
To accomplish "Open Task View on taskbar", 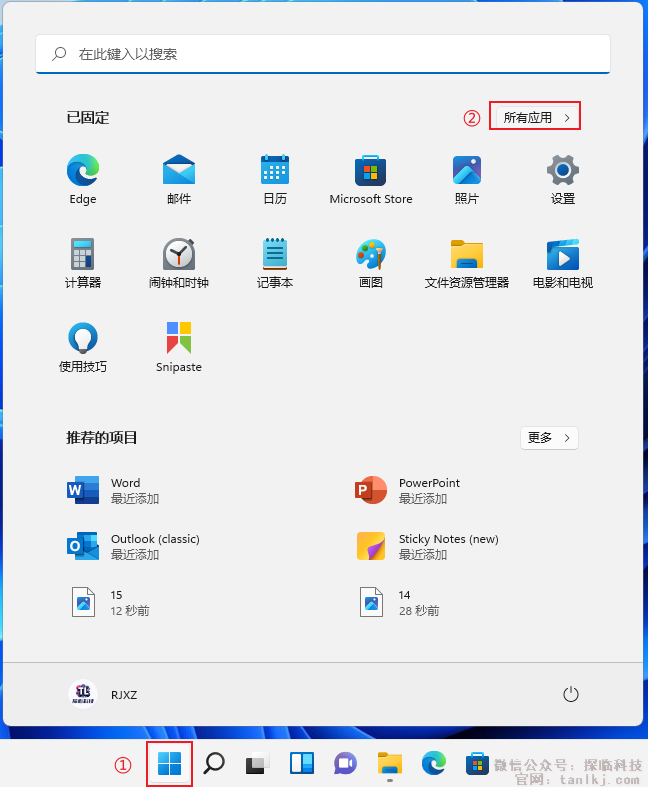I will pos(257,763).
